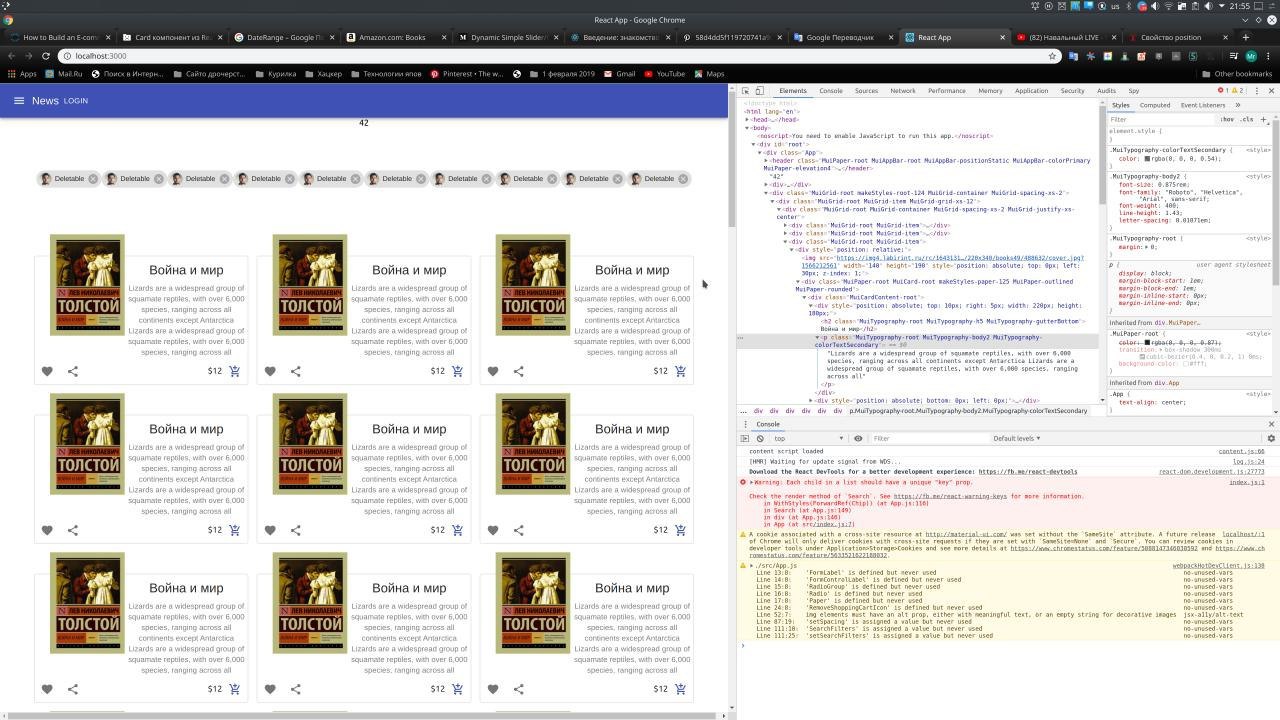Viewport: 1280px width, 720px height.
Task: Click the yellow warning count badge in DevTools
Action: point(1238,91)
